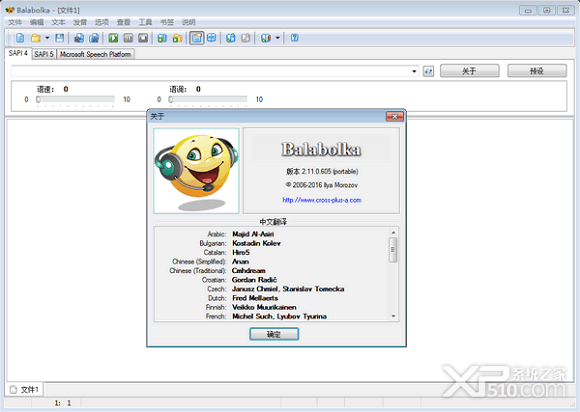
Task: Expand the arrow beside the Open folder icon
Action: pyautogui.click(x=47, y=38)
